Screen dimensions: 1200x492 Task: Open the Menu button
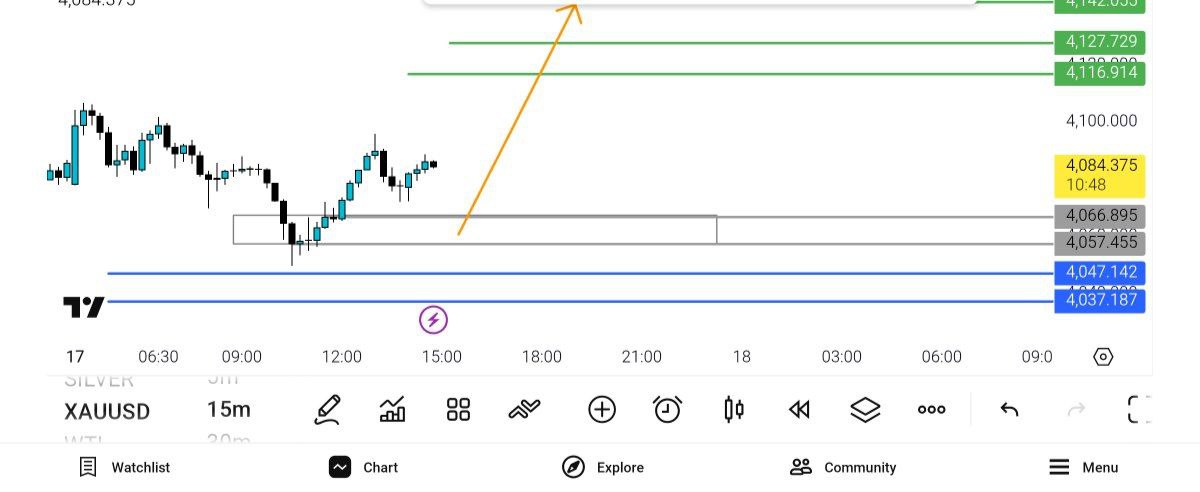click(x=1084, y=467)
